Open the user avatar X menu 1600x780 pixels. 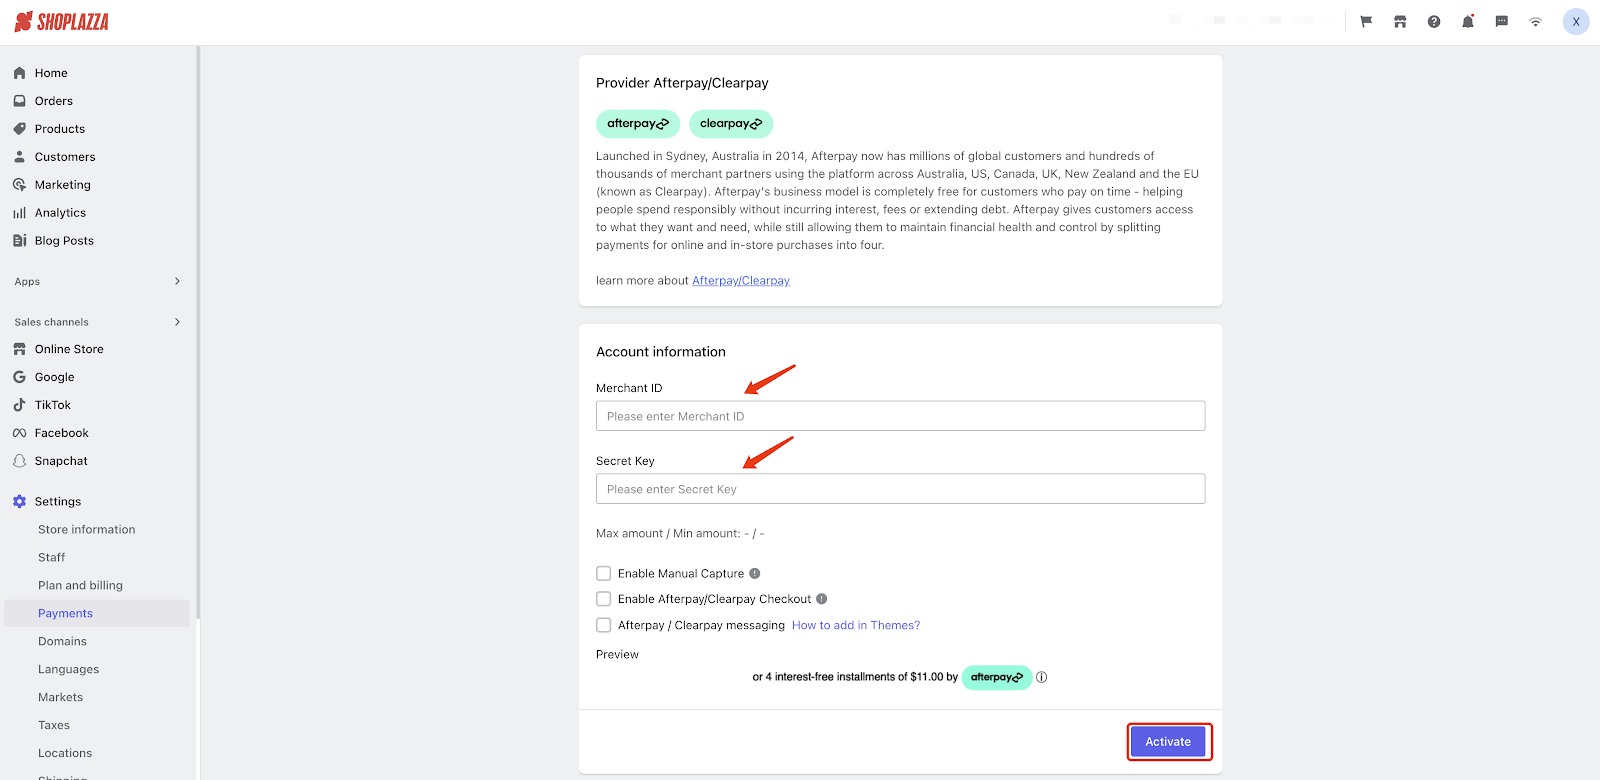pos(1576,22)
